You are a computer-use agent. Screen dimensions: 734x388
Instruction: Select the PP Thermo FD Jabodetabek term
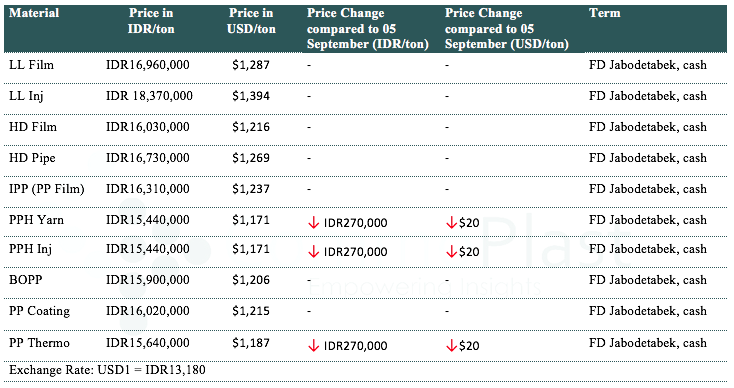coord(648,343)
